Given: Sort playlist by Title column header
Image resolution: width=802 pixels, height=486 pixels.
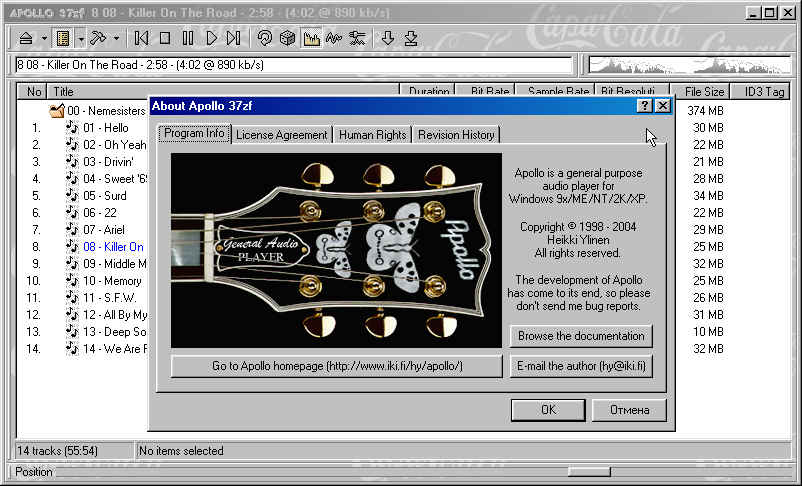Looking at the screenshot, I should coord(224,92).
